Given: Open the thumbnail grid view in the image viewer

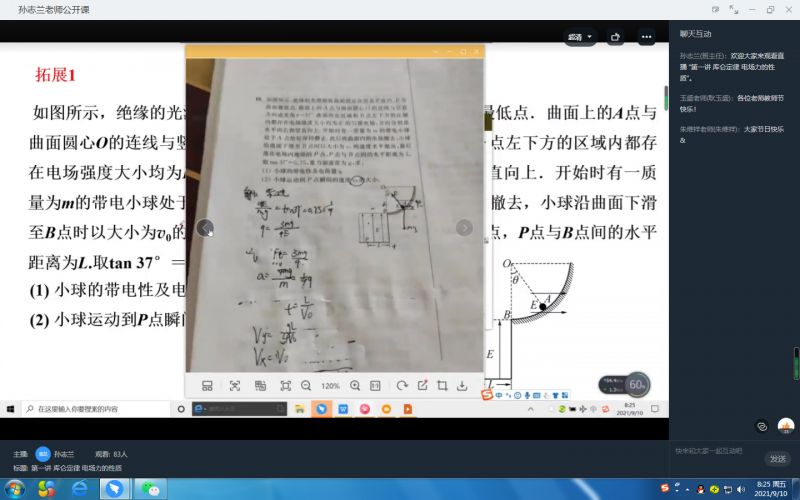Looking at the screenshot, I should point(207,386).
